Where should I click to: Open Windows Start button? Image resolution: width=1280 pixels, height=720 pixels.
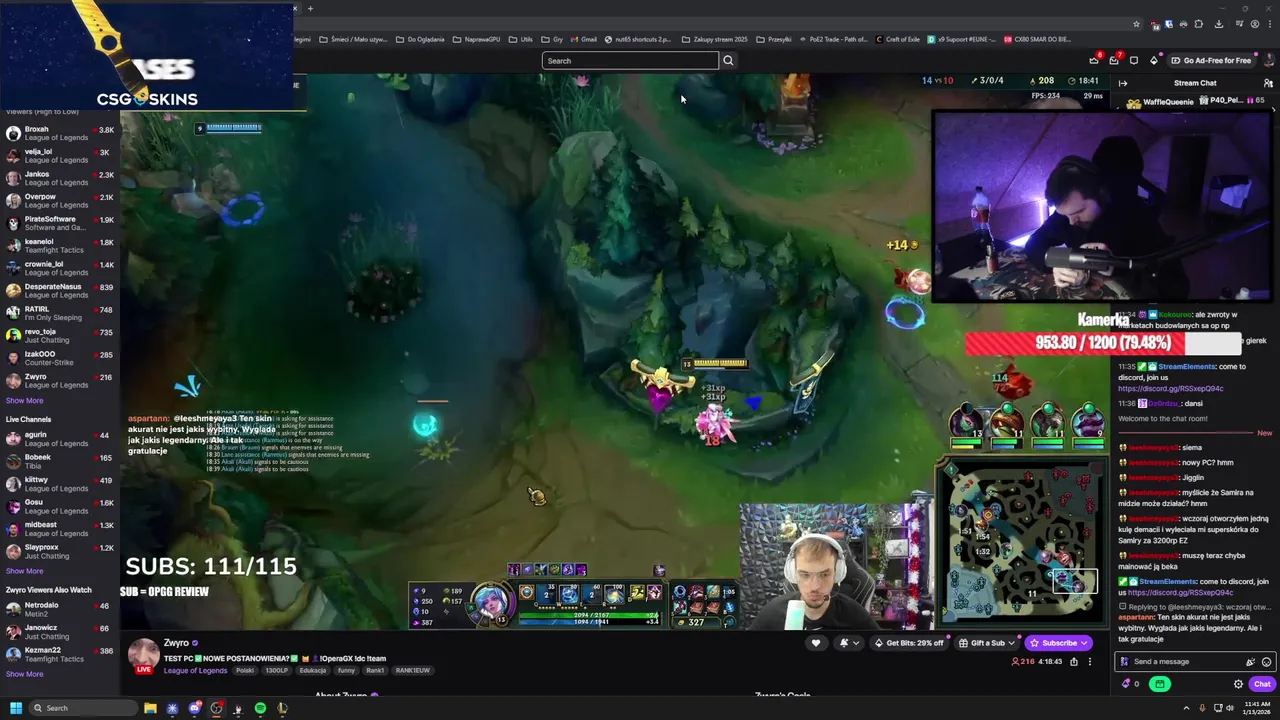click(x=15, y=708)
